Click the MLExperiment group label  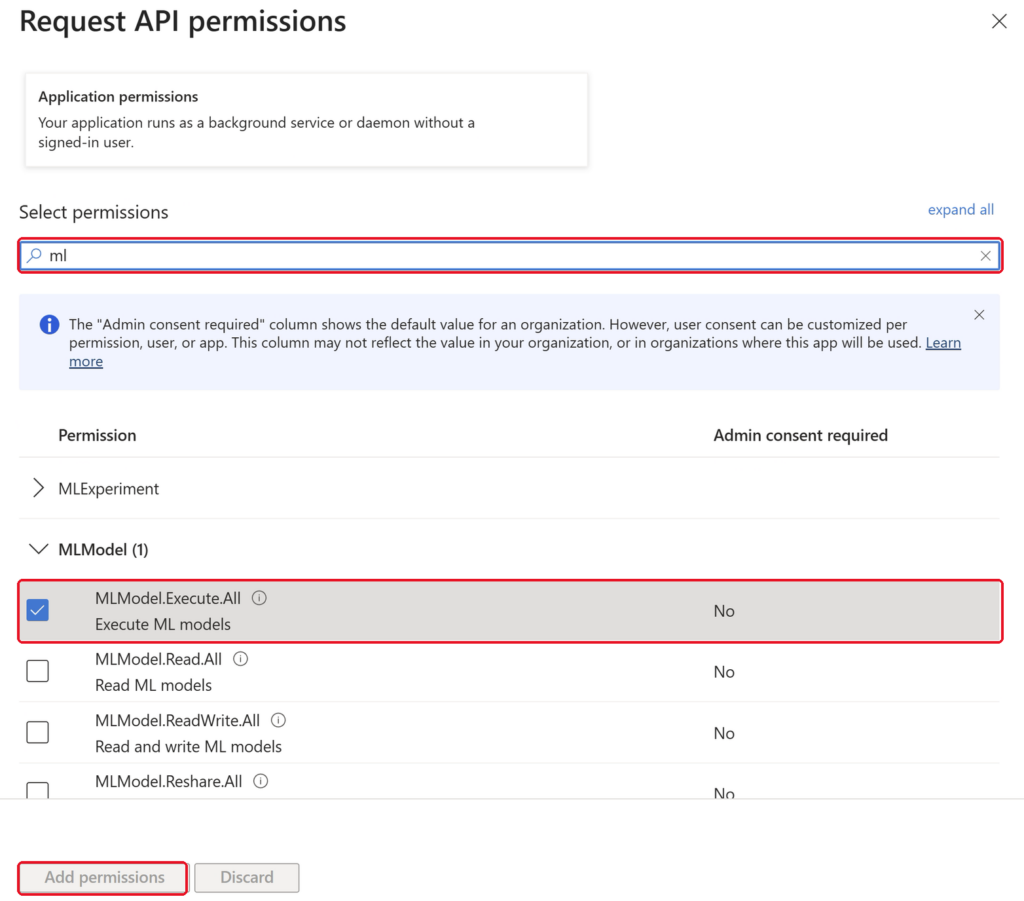click(108, 489)
